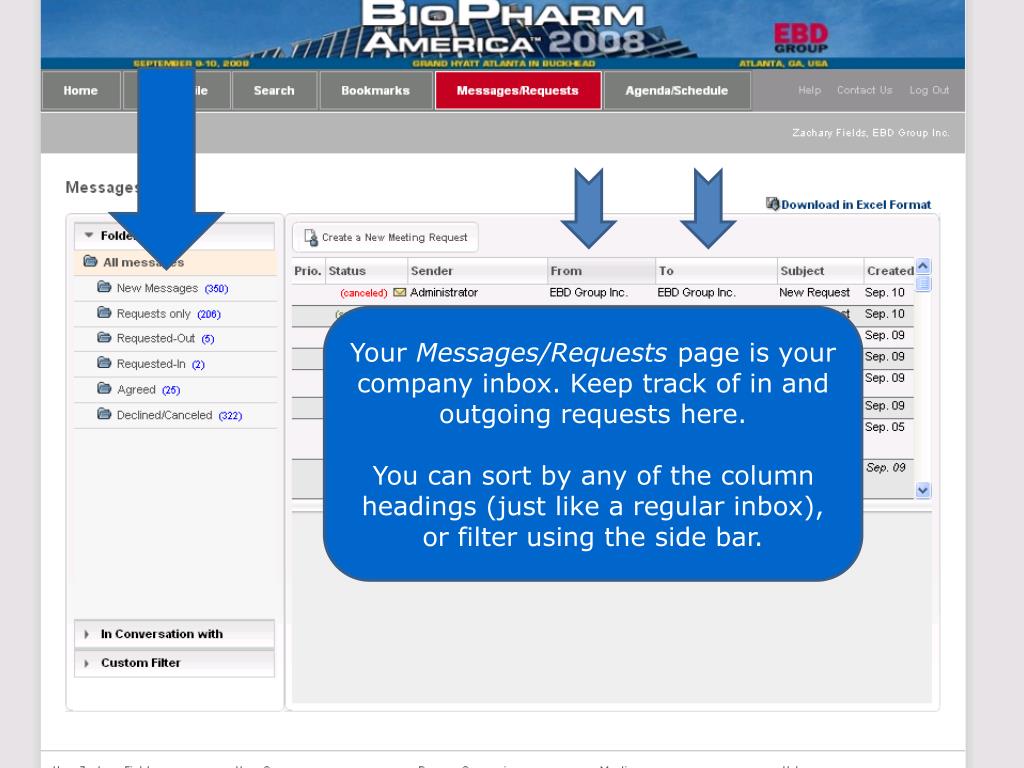Click the Agreed folder icon
1024x768 pixels.
point(104,388)
